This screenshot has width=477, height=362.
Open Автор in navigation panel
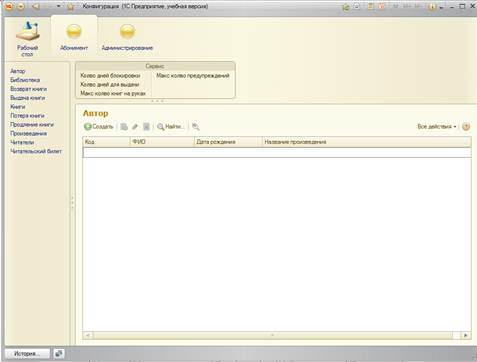pos(18,71)
